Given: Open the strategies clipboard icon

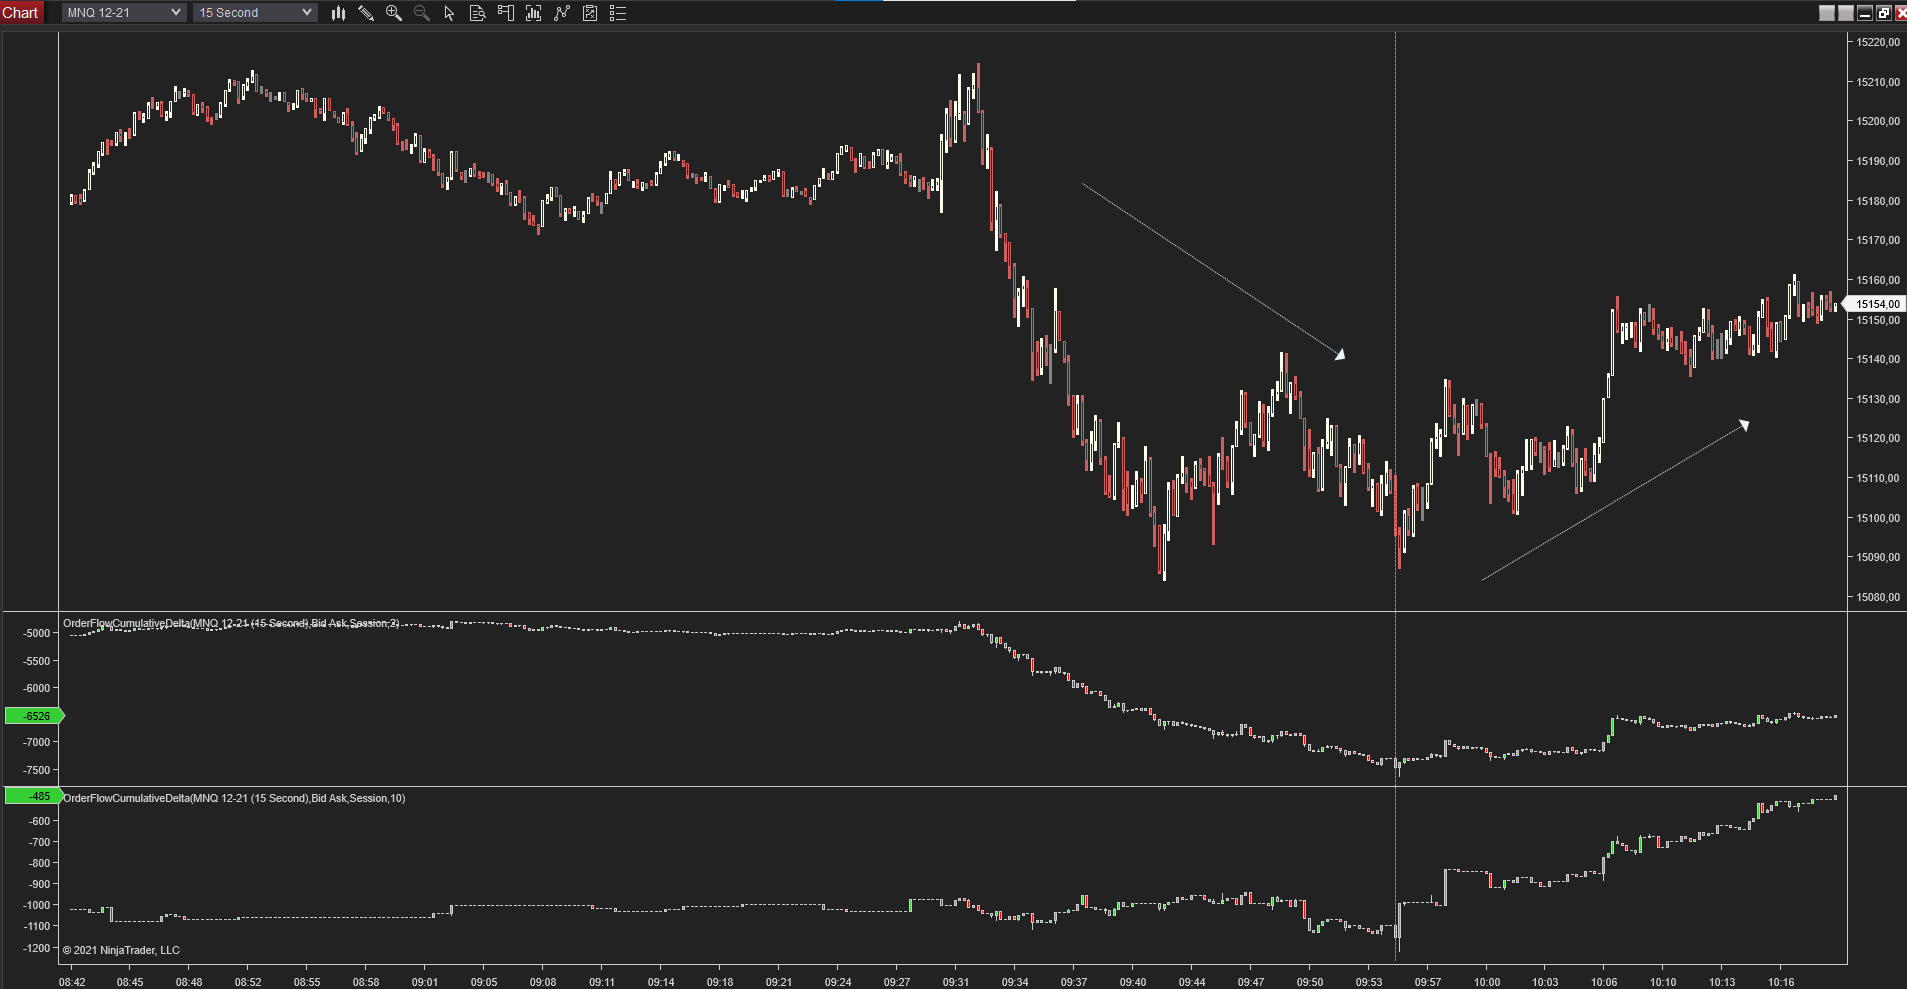Looking at the screenshot, I should click(x=590, y=13).
